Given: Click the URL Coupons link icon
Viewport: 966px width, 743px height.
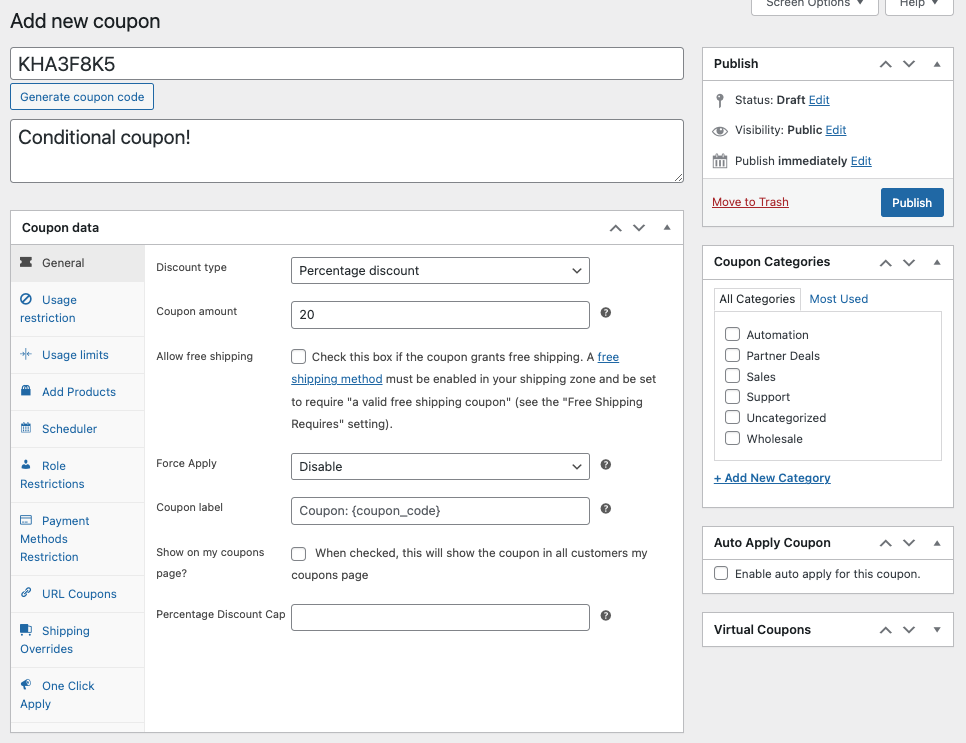Looking at the screenshot, I should 26,593.
